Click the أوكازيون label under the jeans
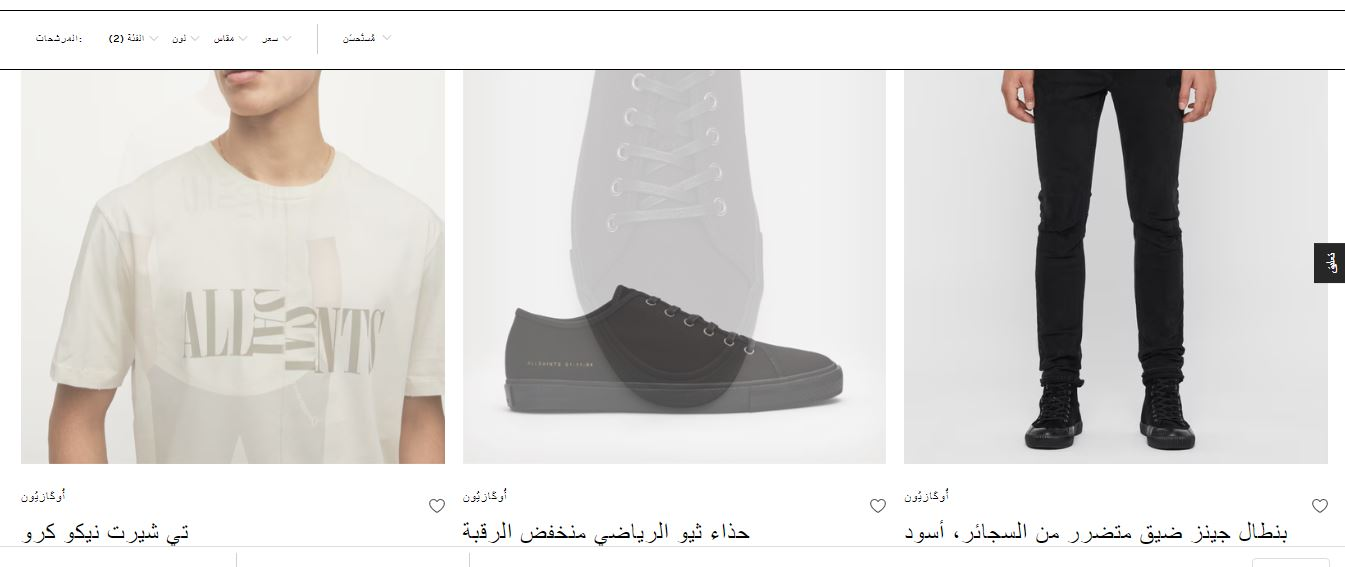 coord(927,496)
